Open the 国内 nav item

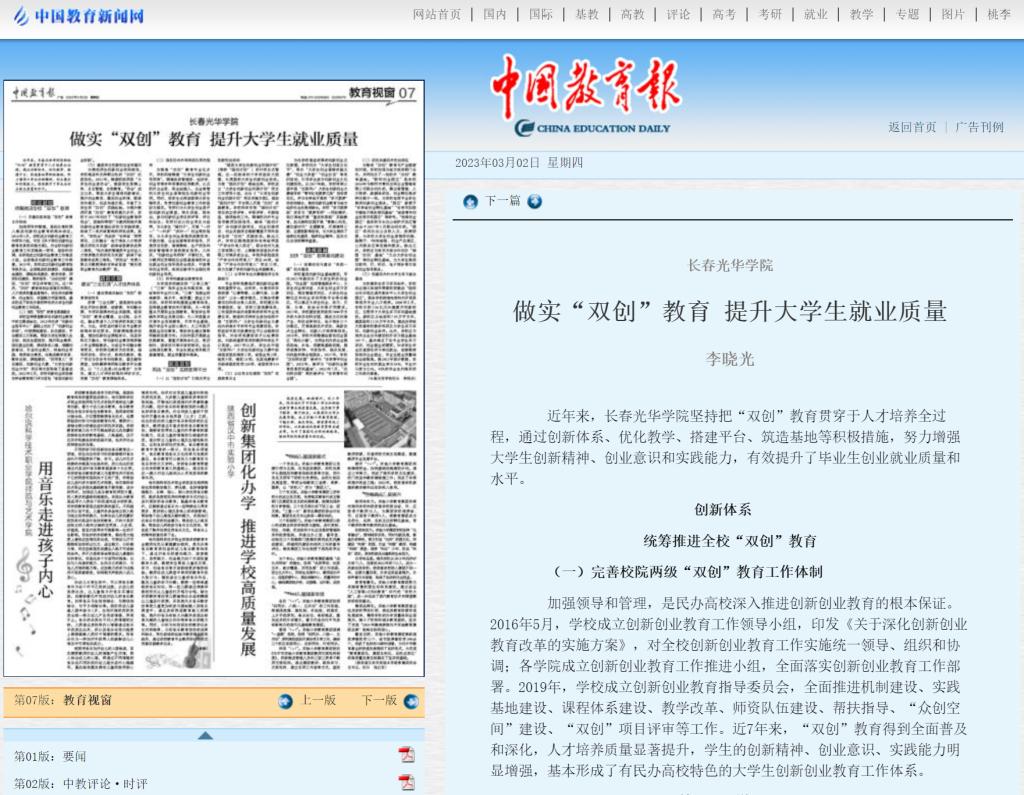pyautogui.click(x=495, y=14)
